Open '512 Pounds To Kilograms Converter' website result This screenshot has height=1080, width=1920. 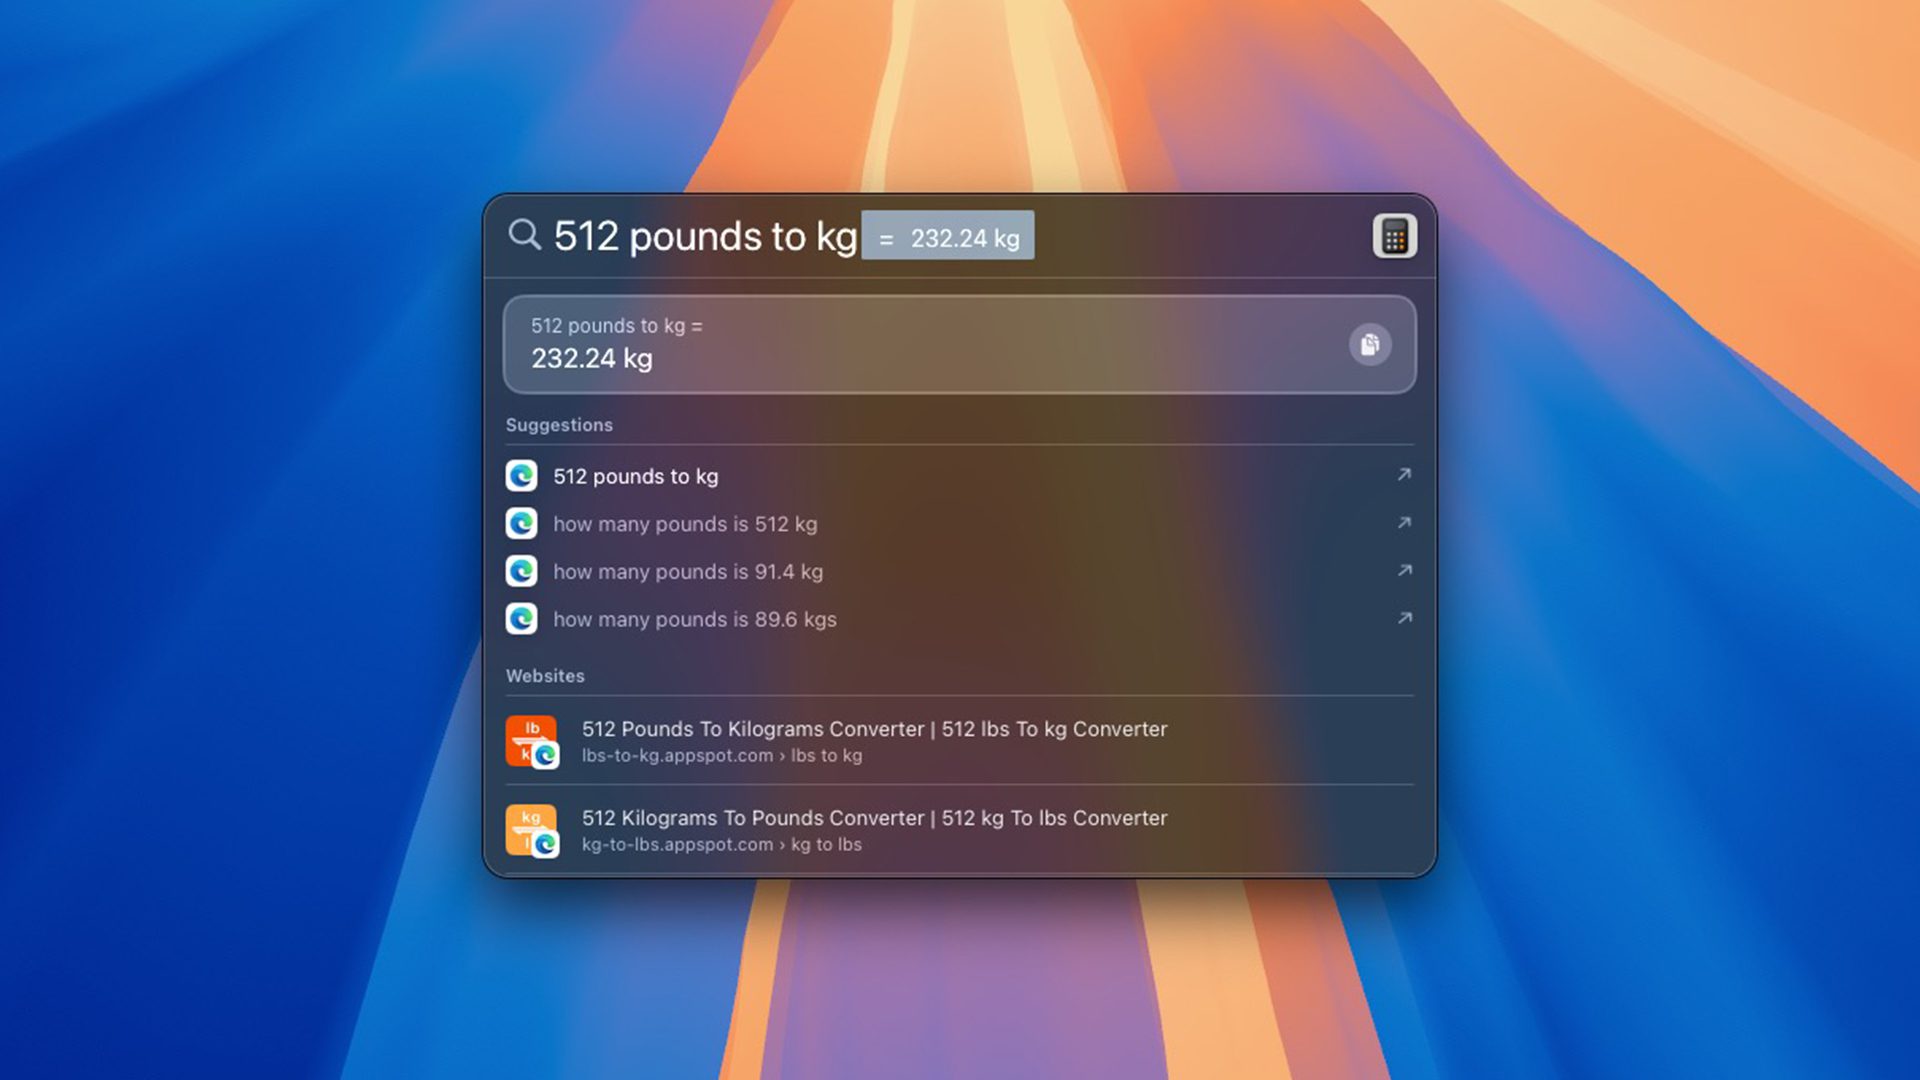click(x=959, y=741)
